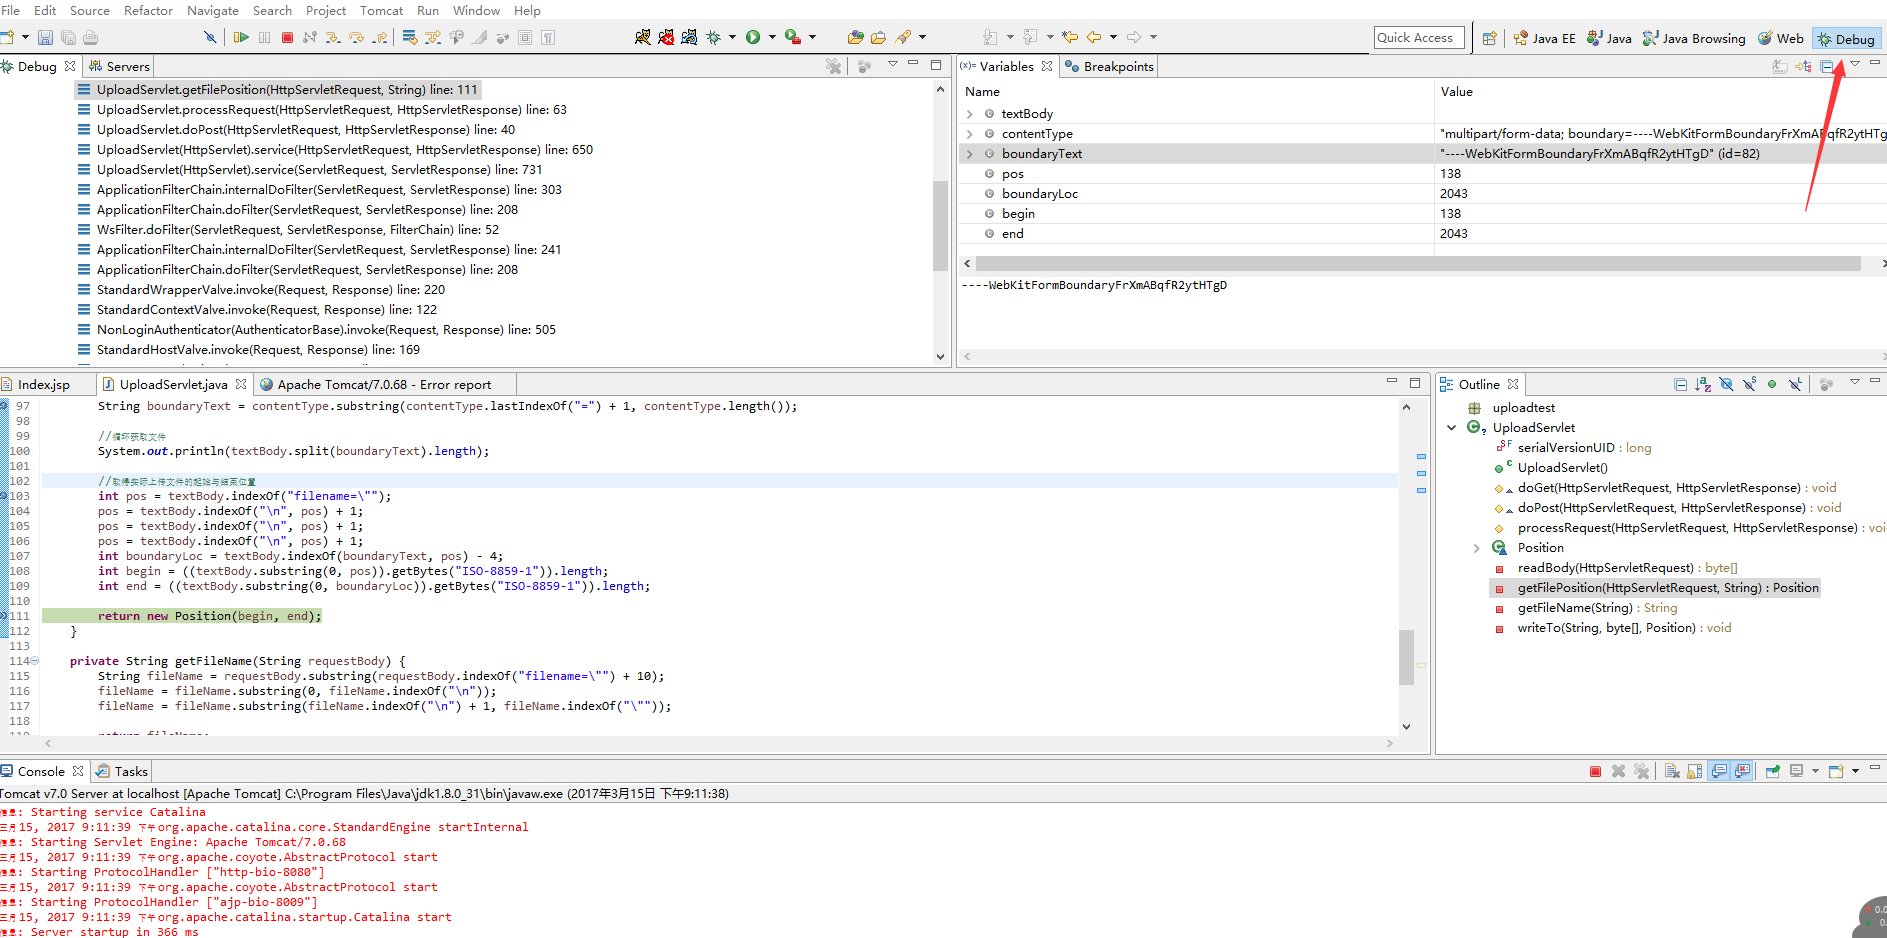Image resolution: width=1887 pixels, height=938 pixels.
Task: Toggle alphabetical sort in the Outline view
Action: point(1703,384)
